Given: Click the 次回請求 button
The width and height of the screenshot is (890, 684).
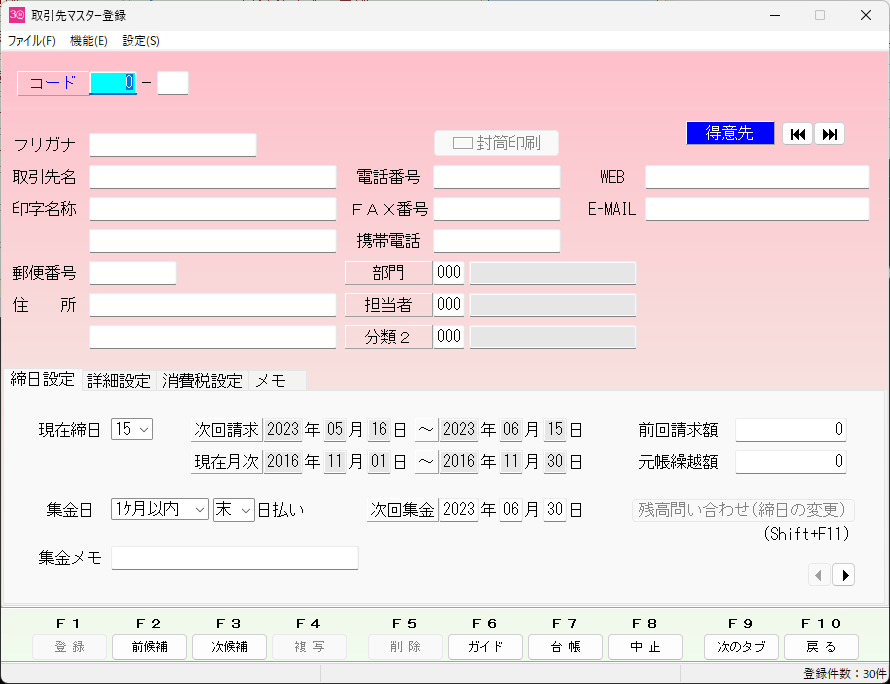Looking at the screenshot, I should [226, 430].
